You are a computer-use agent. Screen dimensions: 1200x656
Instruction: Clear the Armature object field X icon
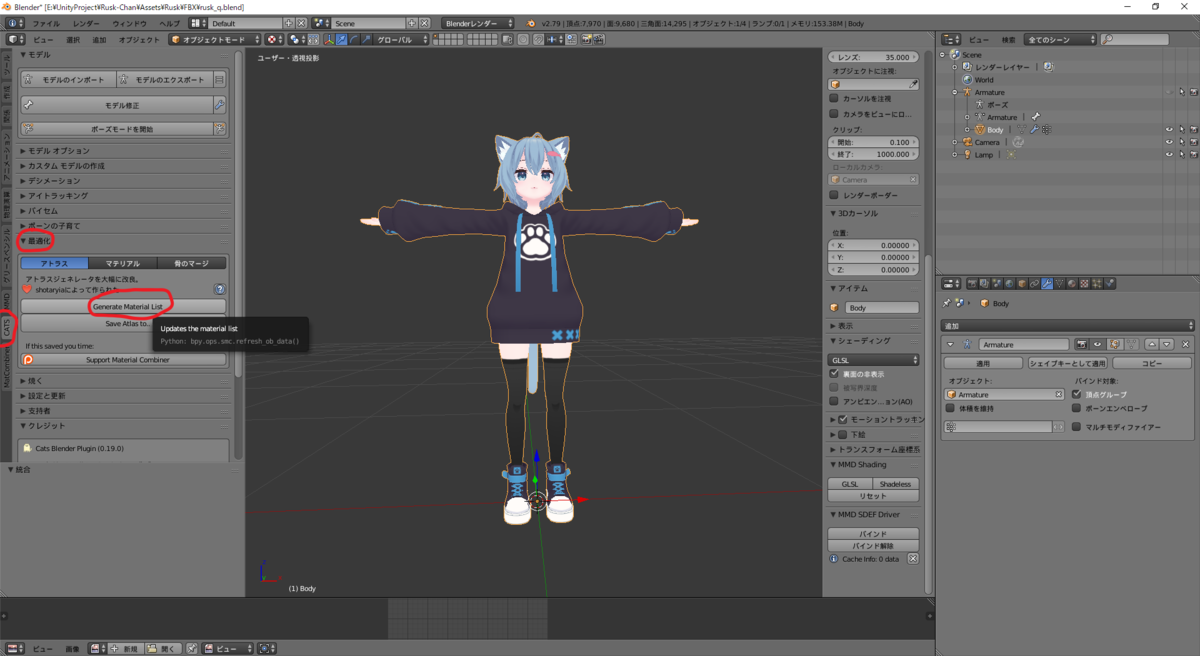[1059, 395]
